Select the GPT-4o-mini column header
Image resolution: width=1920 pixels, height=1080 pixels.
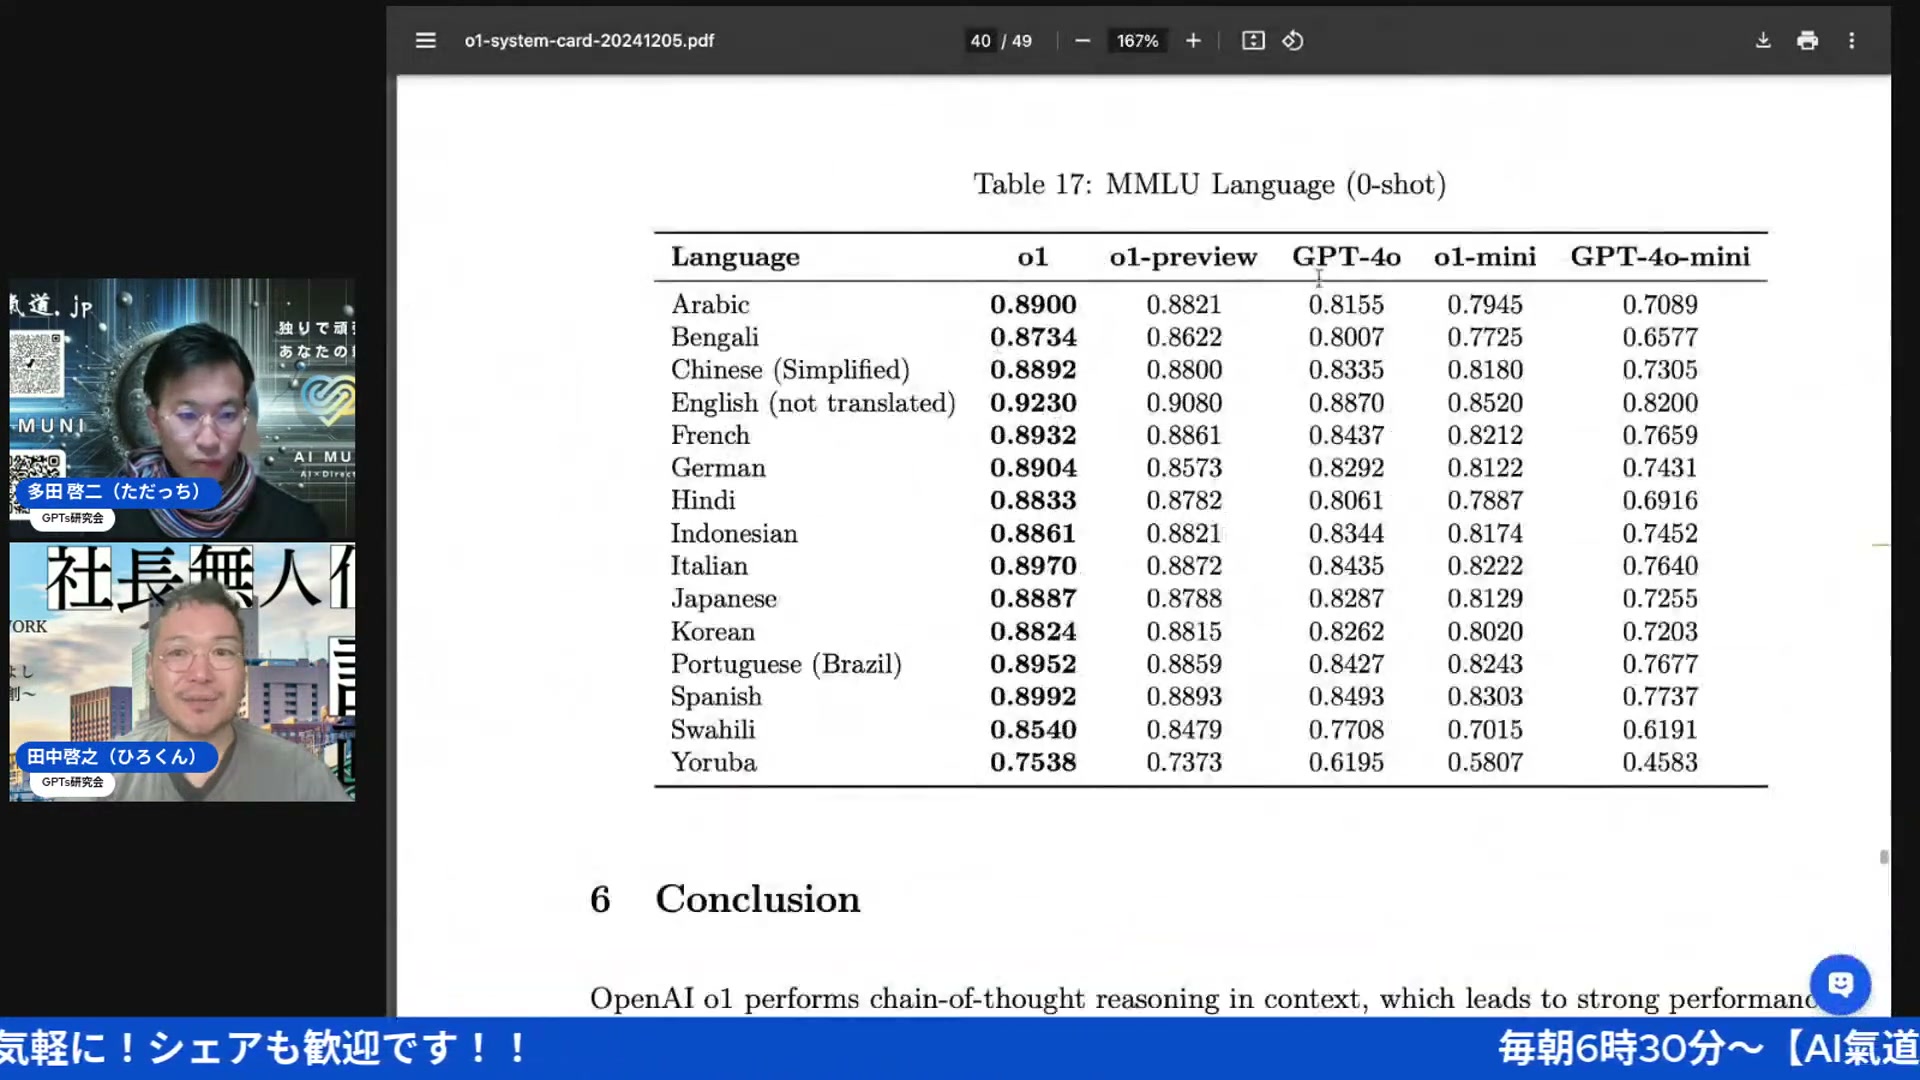1660,257
